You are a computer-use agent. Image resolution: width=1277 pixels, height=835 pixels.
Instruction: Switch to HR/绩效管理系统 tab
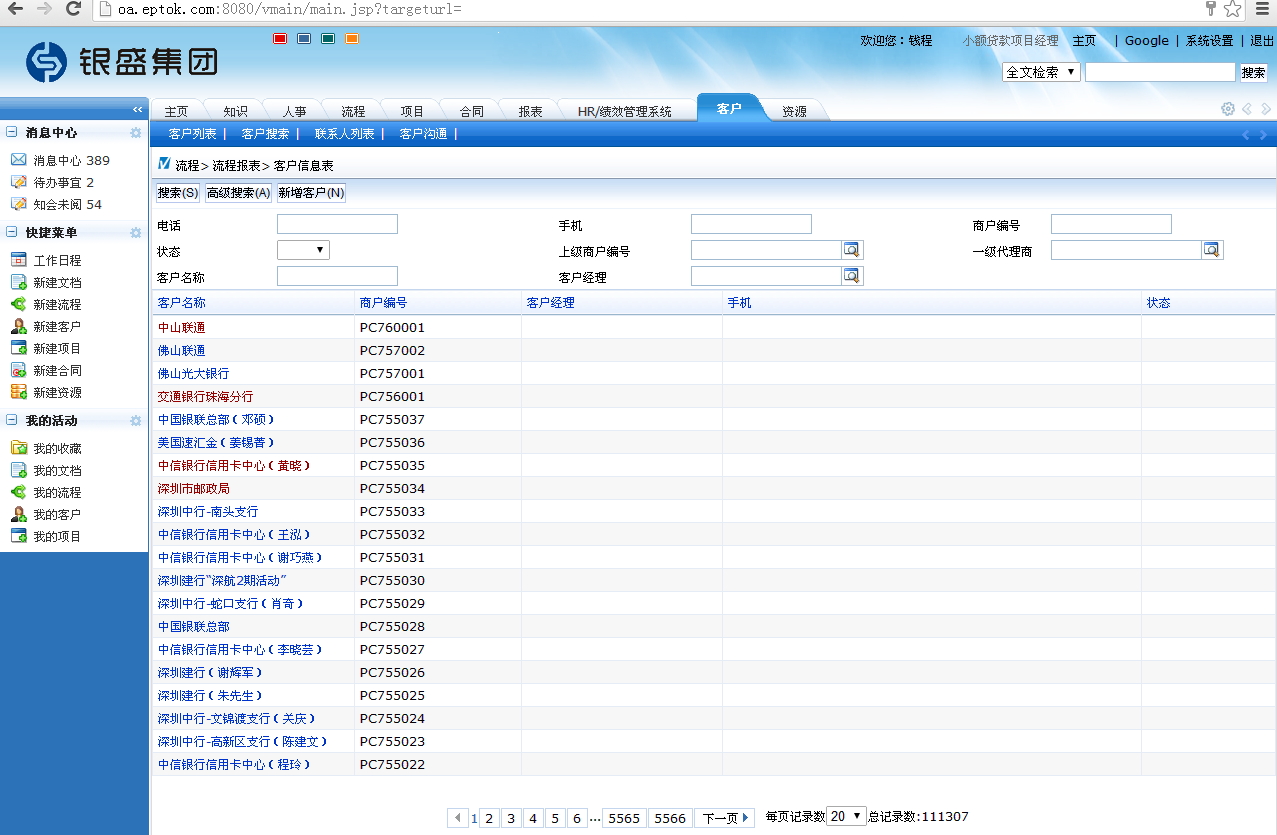625,111
